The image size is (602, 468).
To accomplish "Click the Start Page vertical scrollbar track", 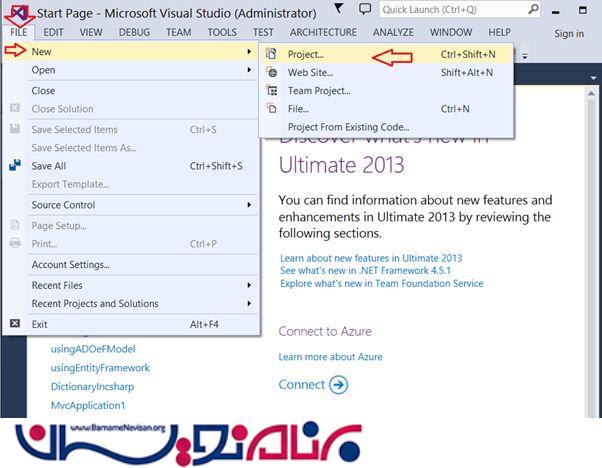I will 591,257.
